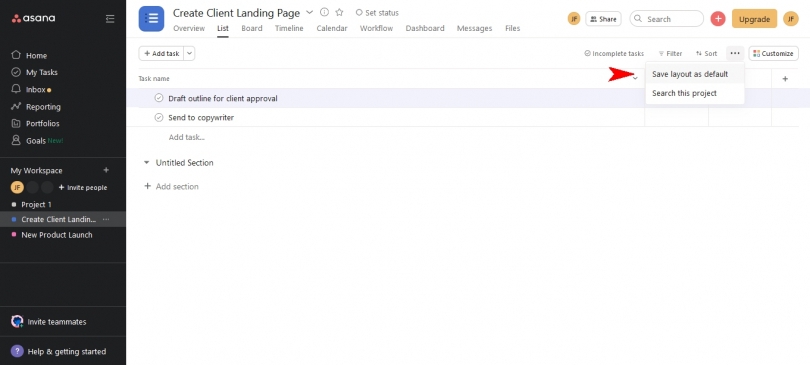810x365 pixels.
Task: Mark Send to copywriter complete
Action: (x=159, y=118)
